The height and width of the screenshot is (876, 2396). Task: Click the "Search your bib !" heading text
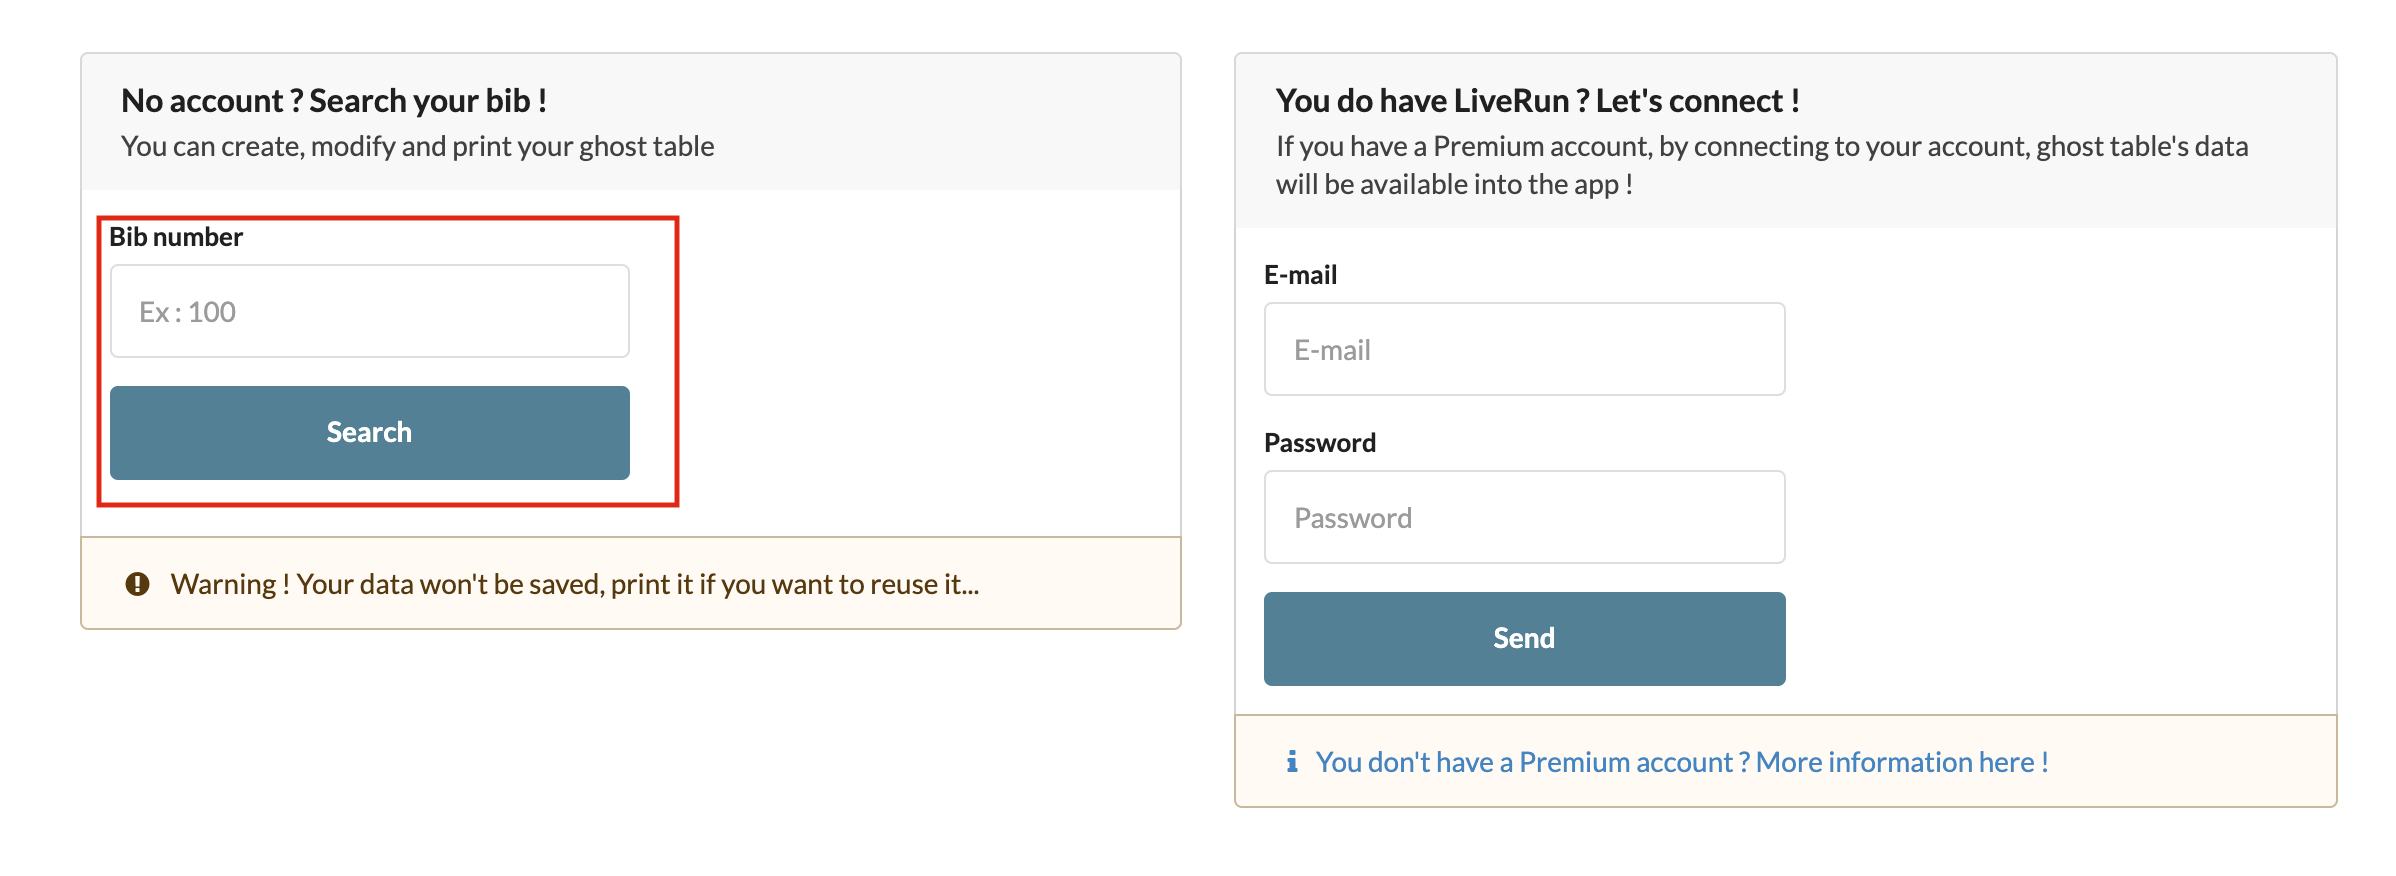428,101
